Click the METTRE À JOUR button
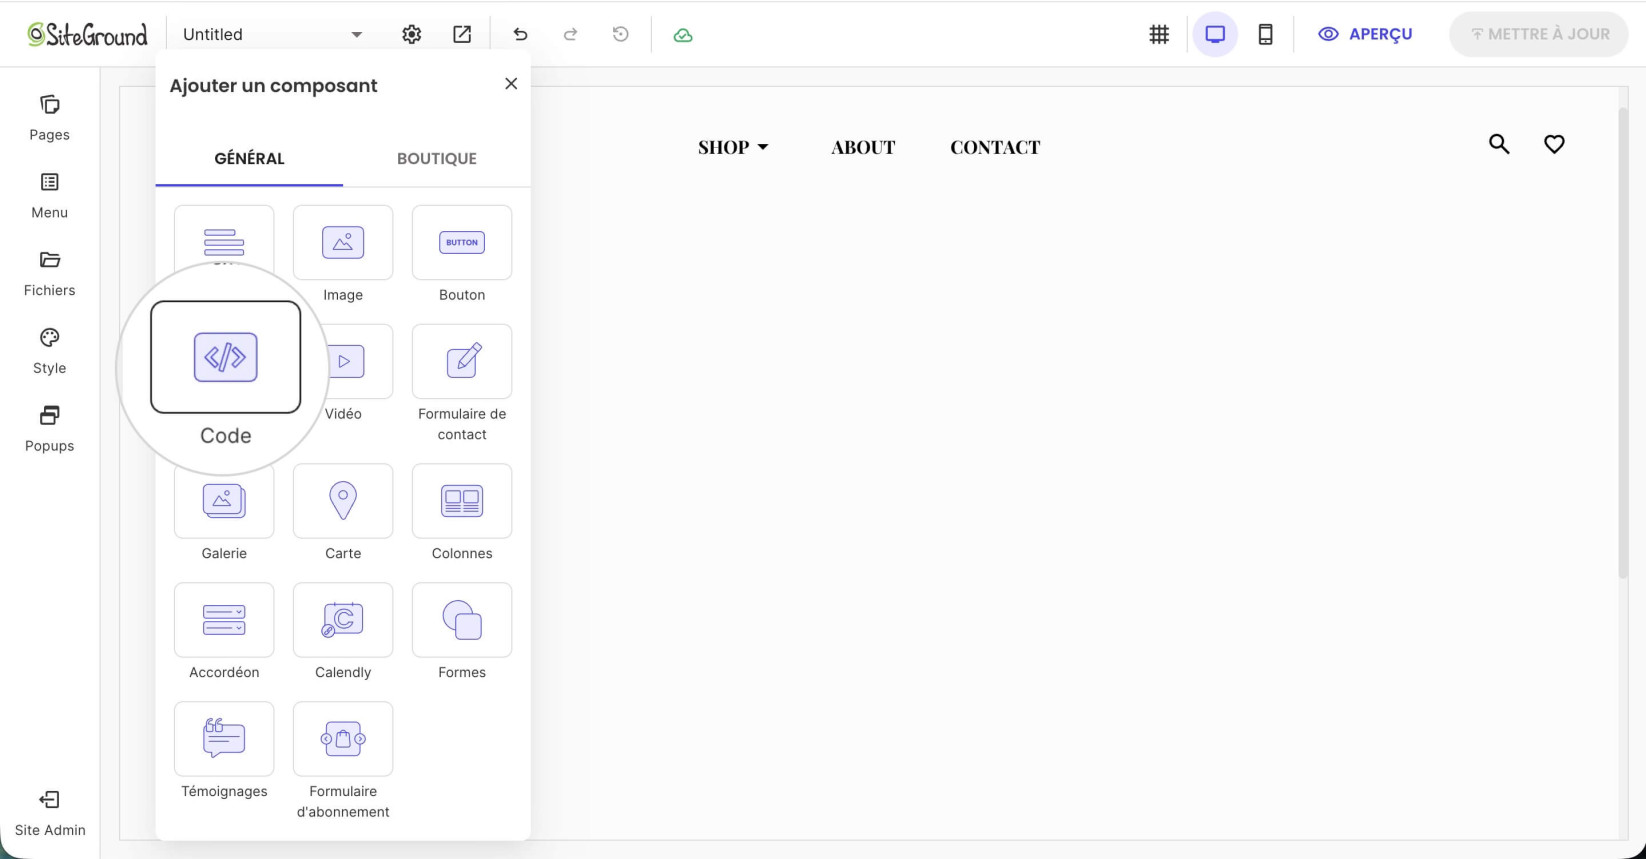Viewport: 1646px width, 859px height. point(1539,34)
